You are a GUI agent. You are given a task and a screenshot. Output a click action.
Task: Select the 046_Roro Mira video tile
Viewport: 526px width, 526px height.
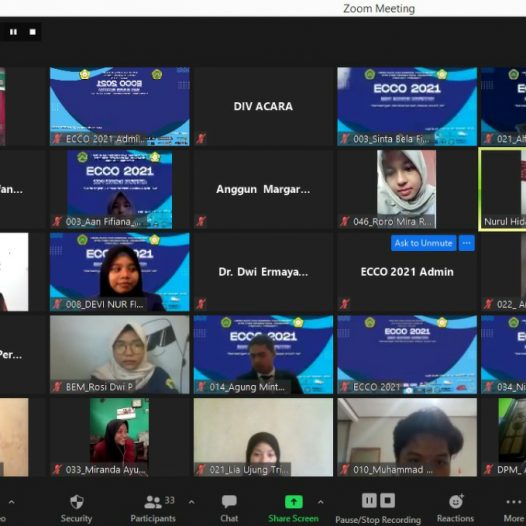click(407, 189)
